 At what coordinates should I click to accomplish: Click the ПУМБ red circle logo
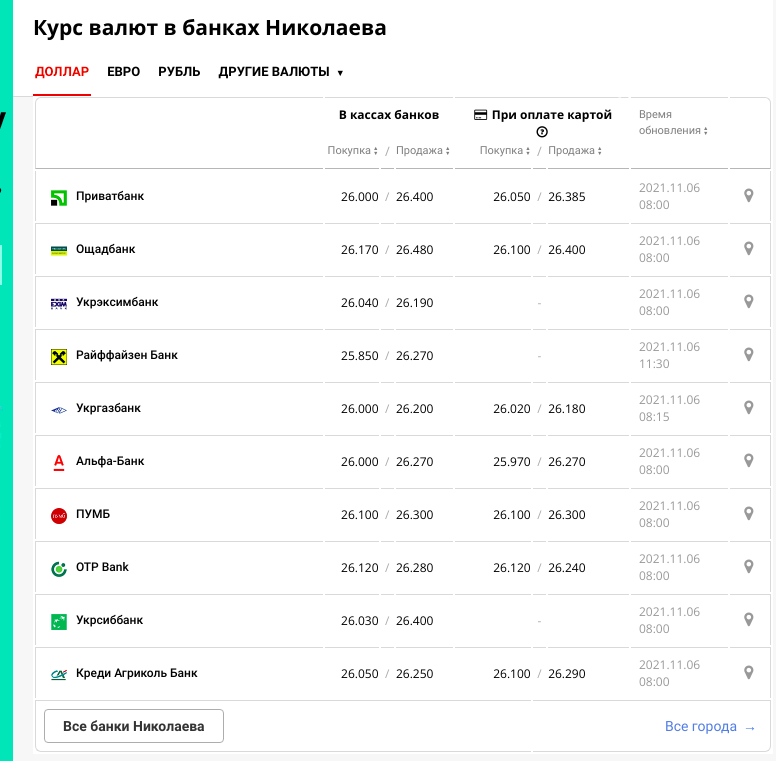(59, 516)
